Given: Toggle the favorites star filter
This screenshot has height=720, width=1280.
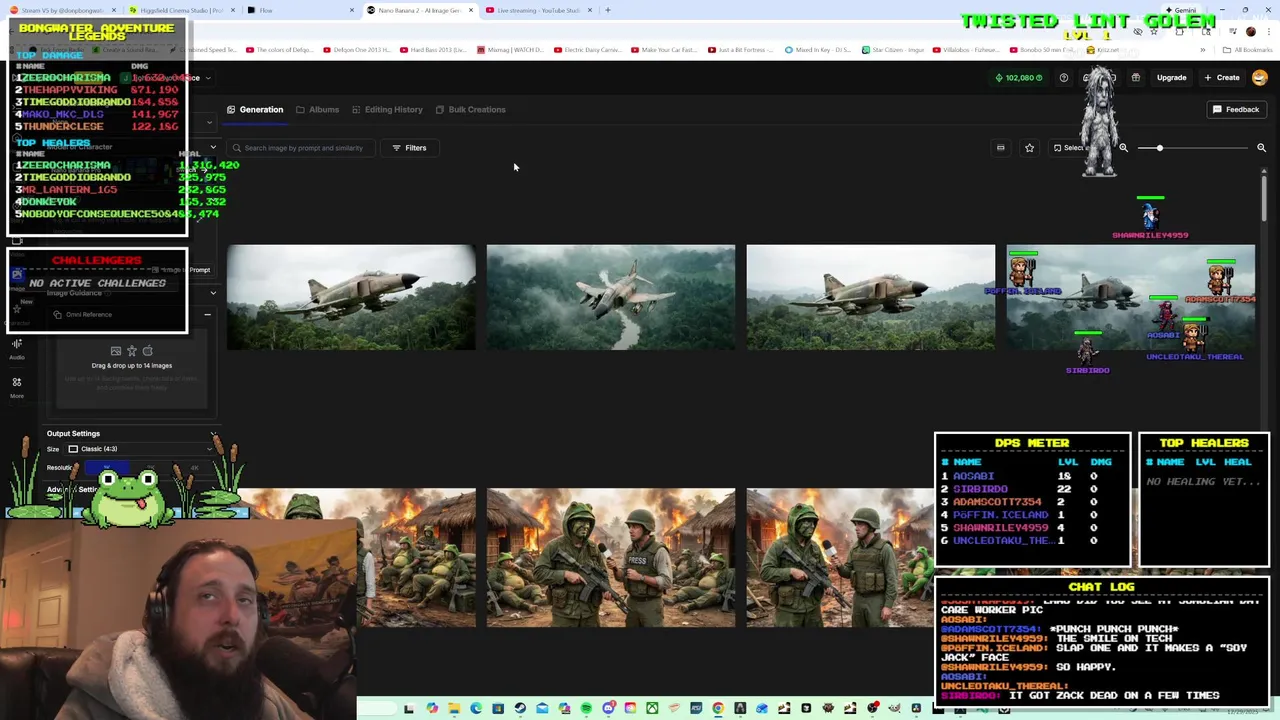Looking at the screenshot, I should click(1029, 148).
